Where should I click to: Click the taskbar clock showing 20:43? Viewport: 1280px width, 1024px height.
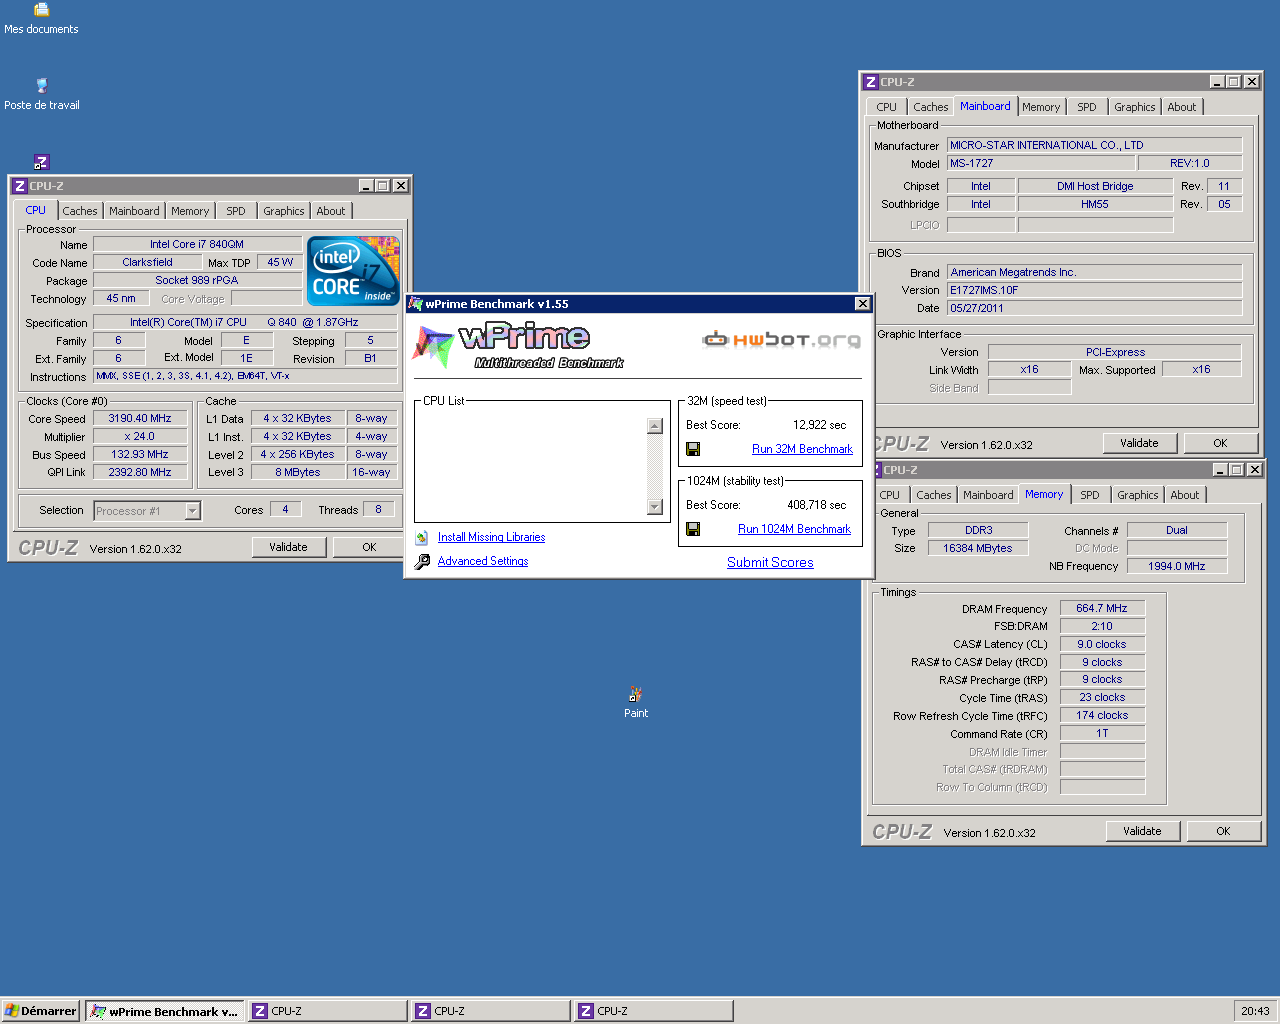1255,1011
